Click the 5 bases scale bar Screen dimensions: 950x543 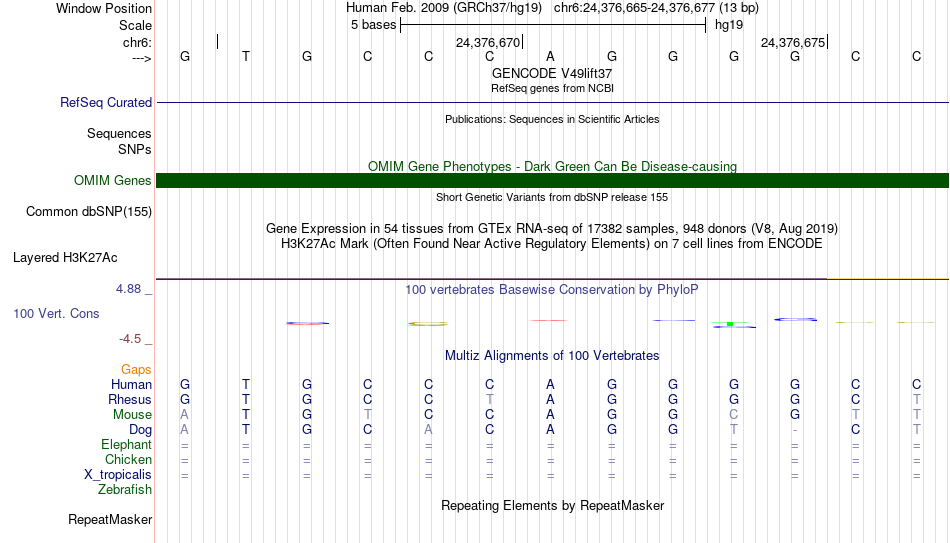click(x=553, y=25)
